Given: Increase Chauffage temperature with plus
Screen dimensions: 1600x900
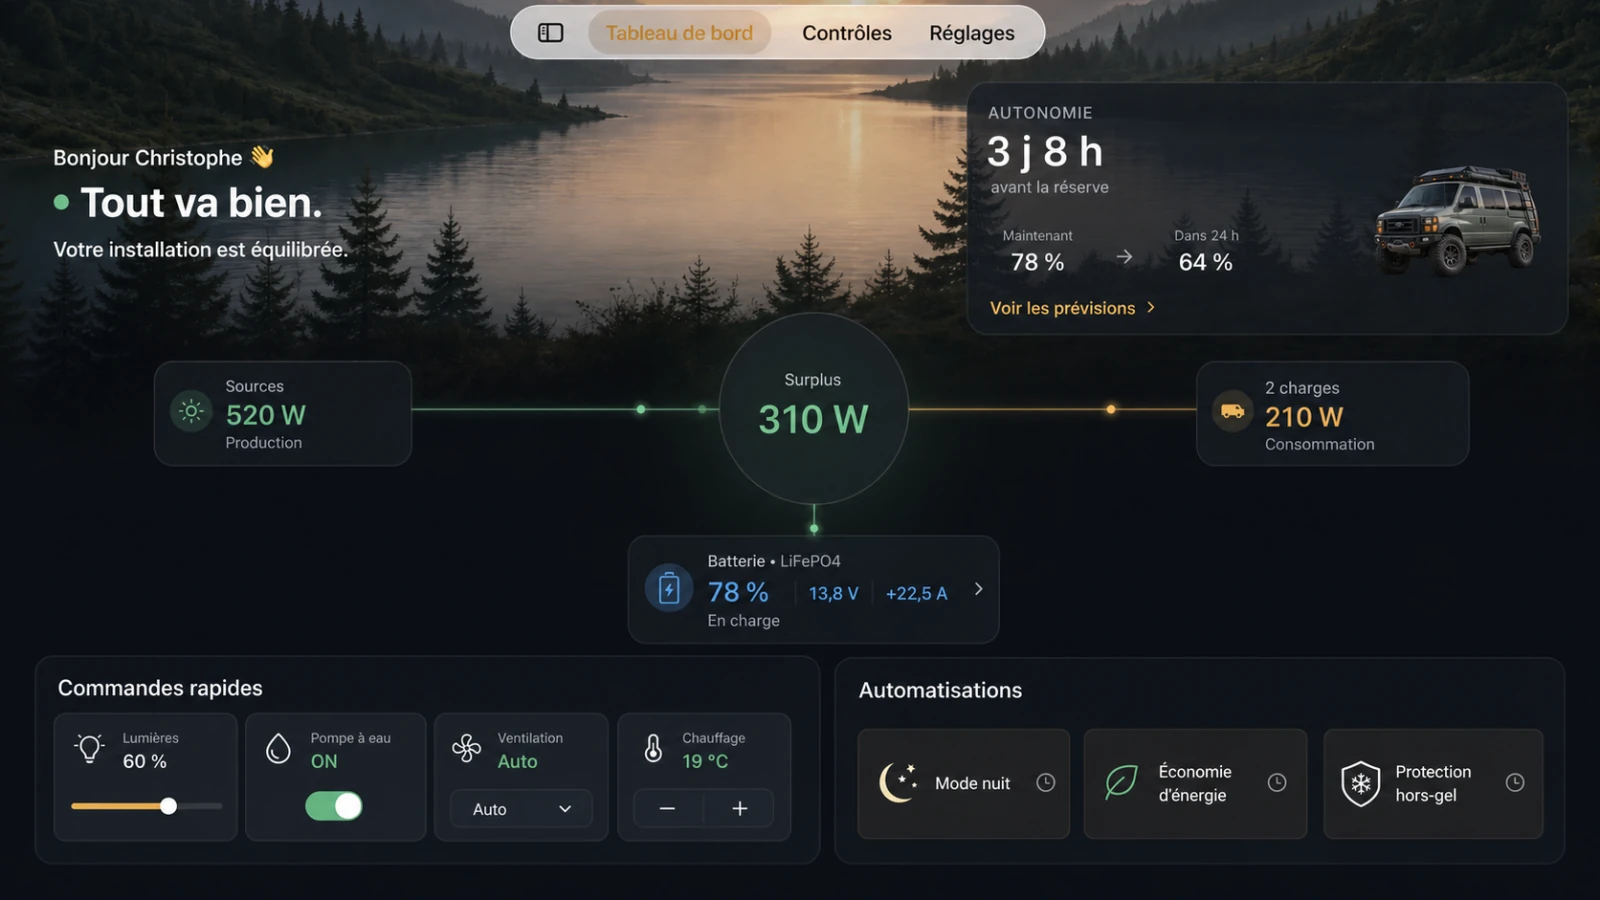Looking at the screenshot, I should pos(740,808).
